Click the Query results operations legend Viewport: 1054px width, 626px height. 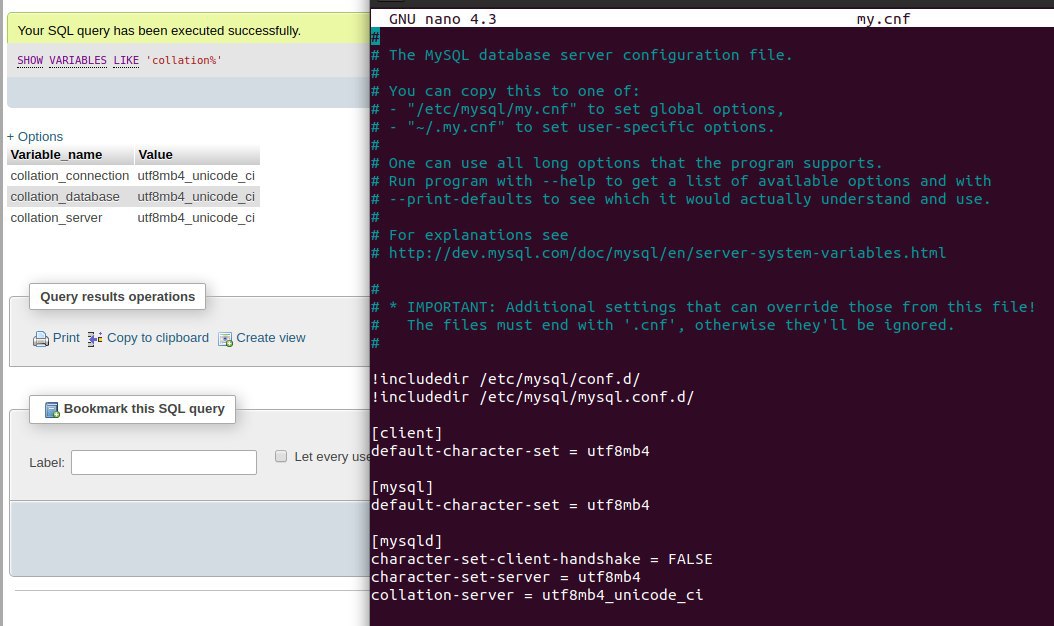(x=118, y=297)
